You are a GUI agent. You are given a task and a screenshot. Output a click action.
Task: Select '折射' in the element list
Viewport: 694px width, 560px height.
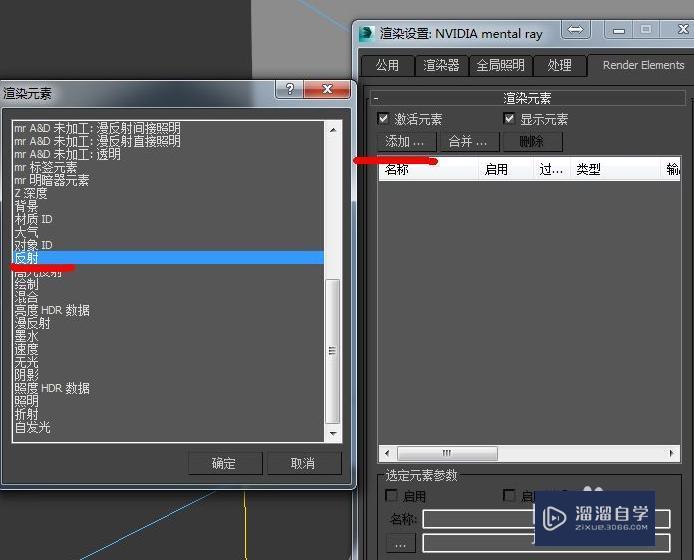(x=168, y=414)
